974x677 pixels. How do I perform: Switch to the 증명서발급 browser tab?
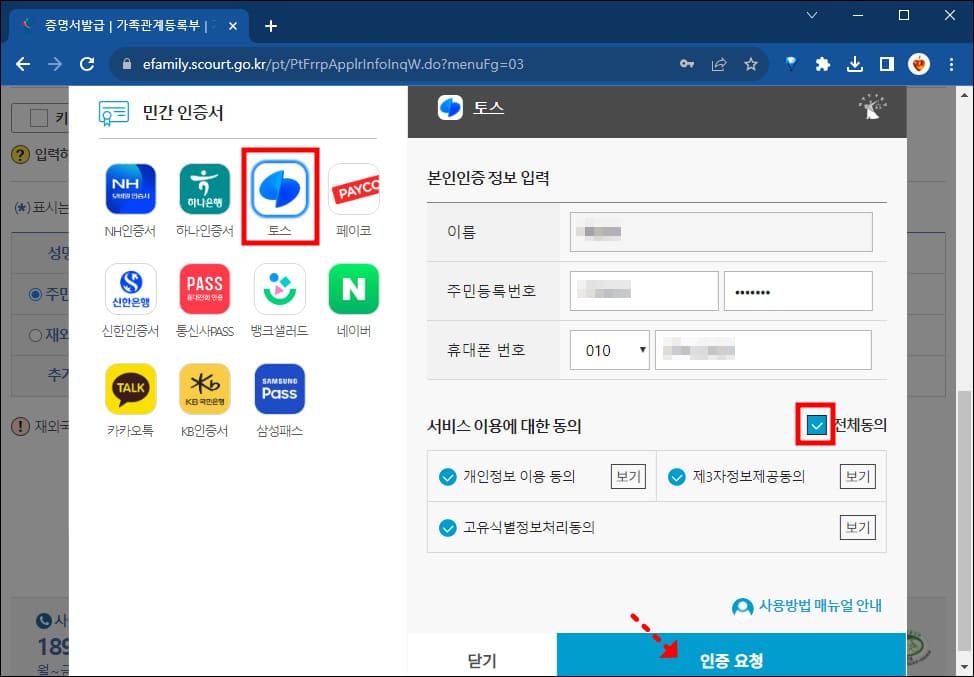125,25
